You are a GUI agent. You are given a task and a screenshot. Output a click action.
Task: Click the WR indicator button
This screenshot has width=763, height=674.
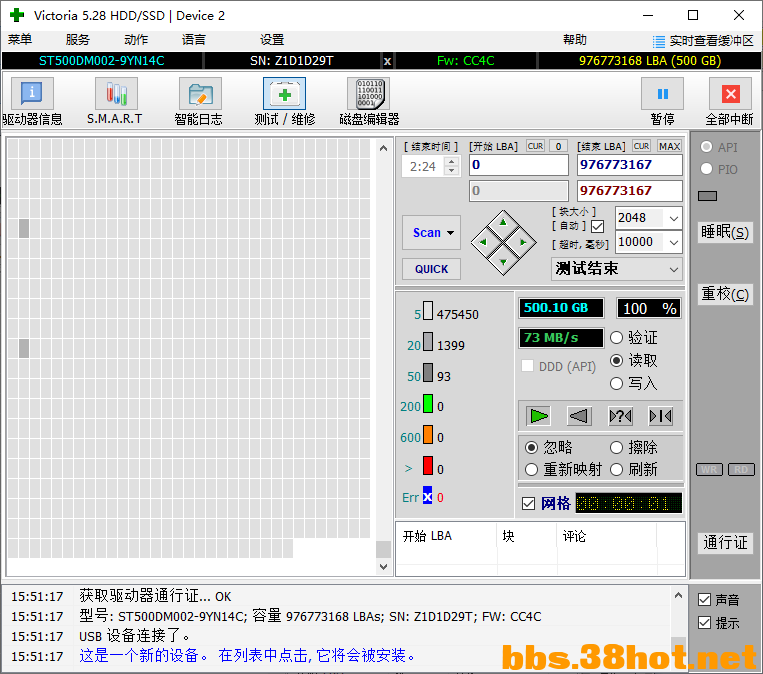click(x=709, y=470)
